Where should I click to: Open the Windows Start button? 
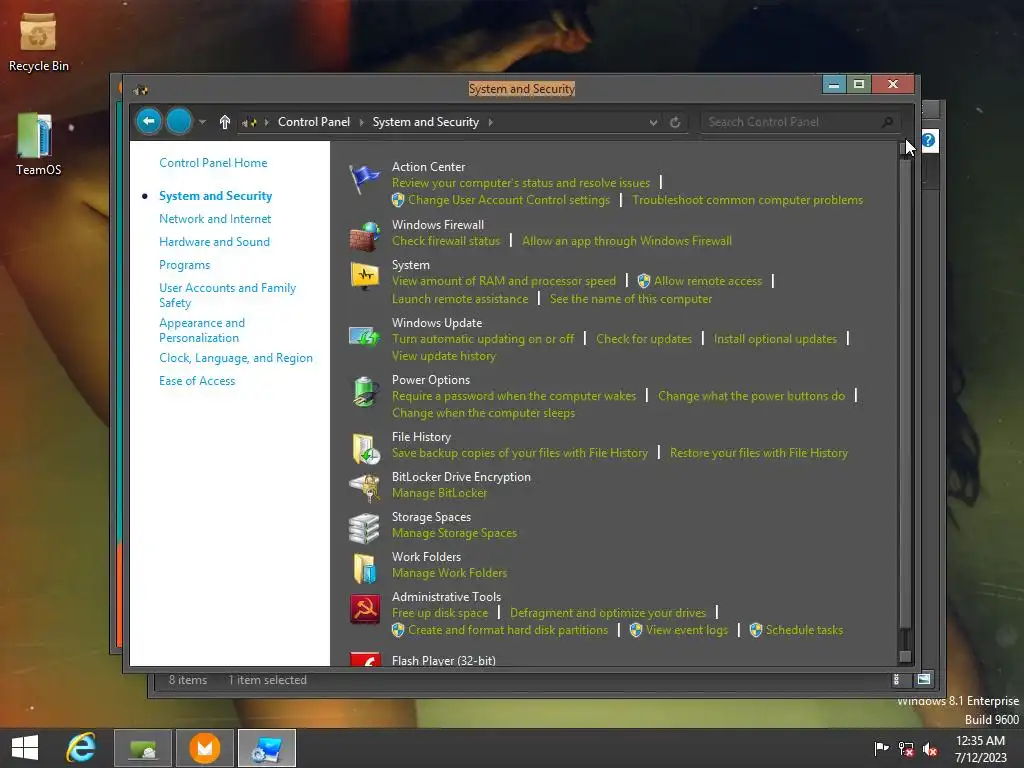pyautogui.click(x=25, y=748)
